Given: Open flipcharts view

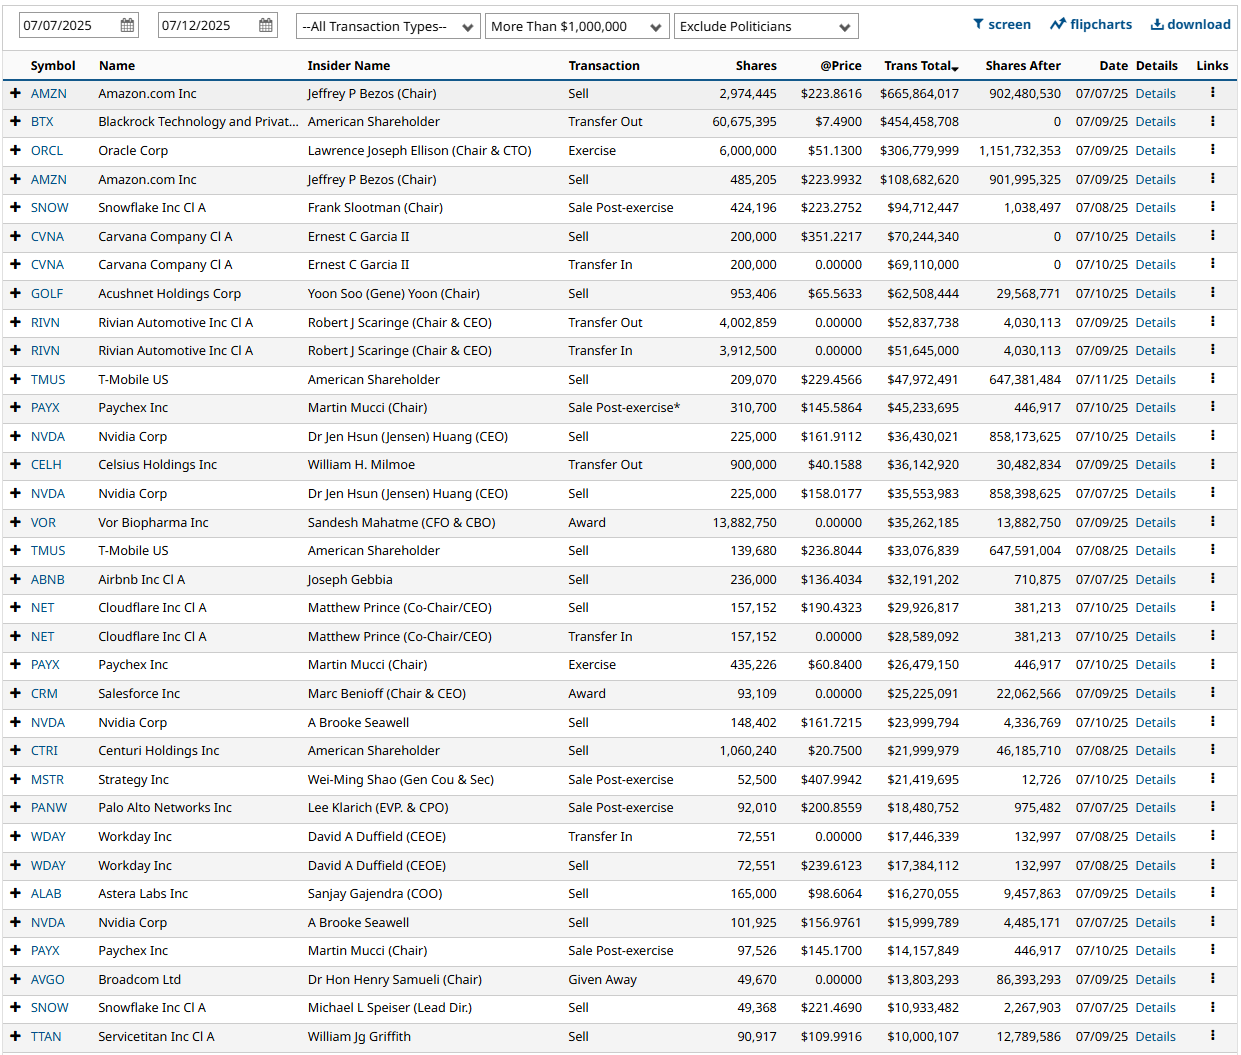Looking at the screenshot, I should (x=1091, y=24).
